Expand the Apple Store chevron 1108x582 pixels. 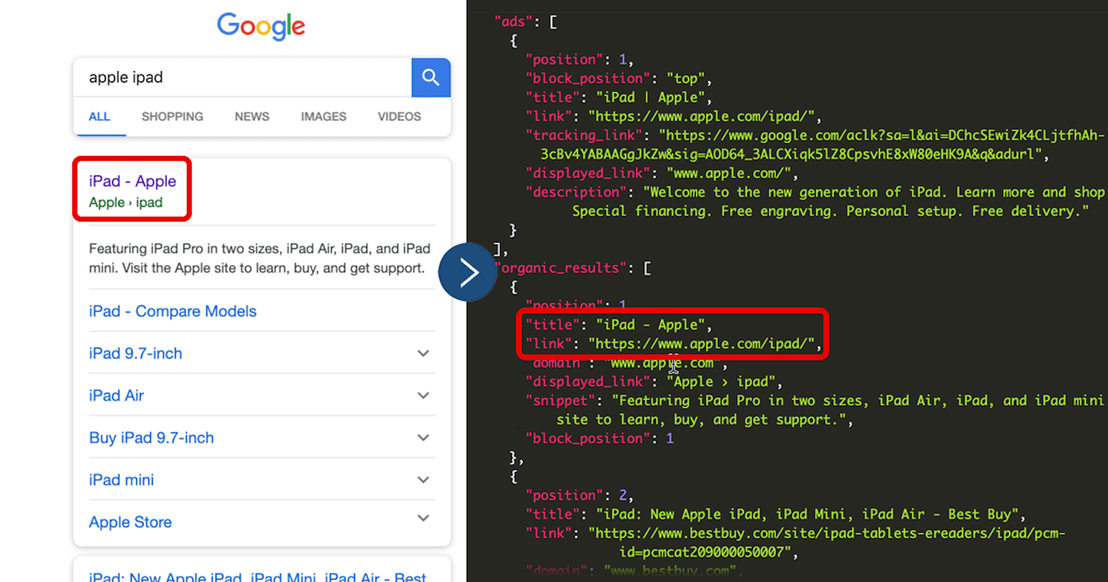pyautogui.click(x=423, y=519)
